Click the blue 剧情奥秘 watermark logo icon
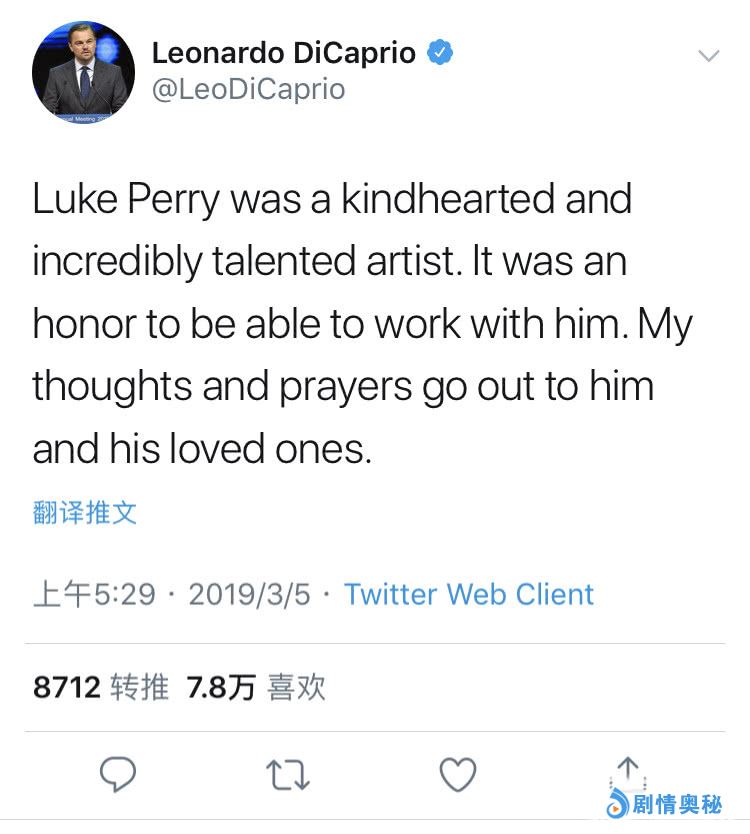This screenshot has height=834, width=750. pos(617,803)
